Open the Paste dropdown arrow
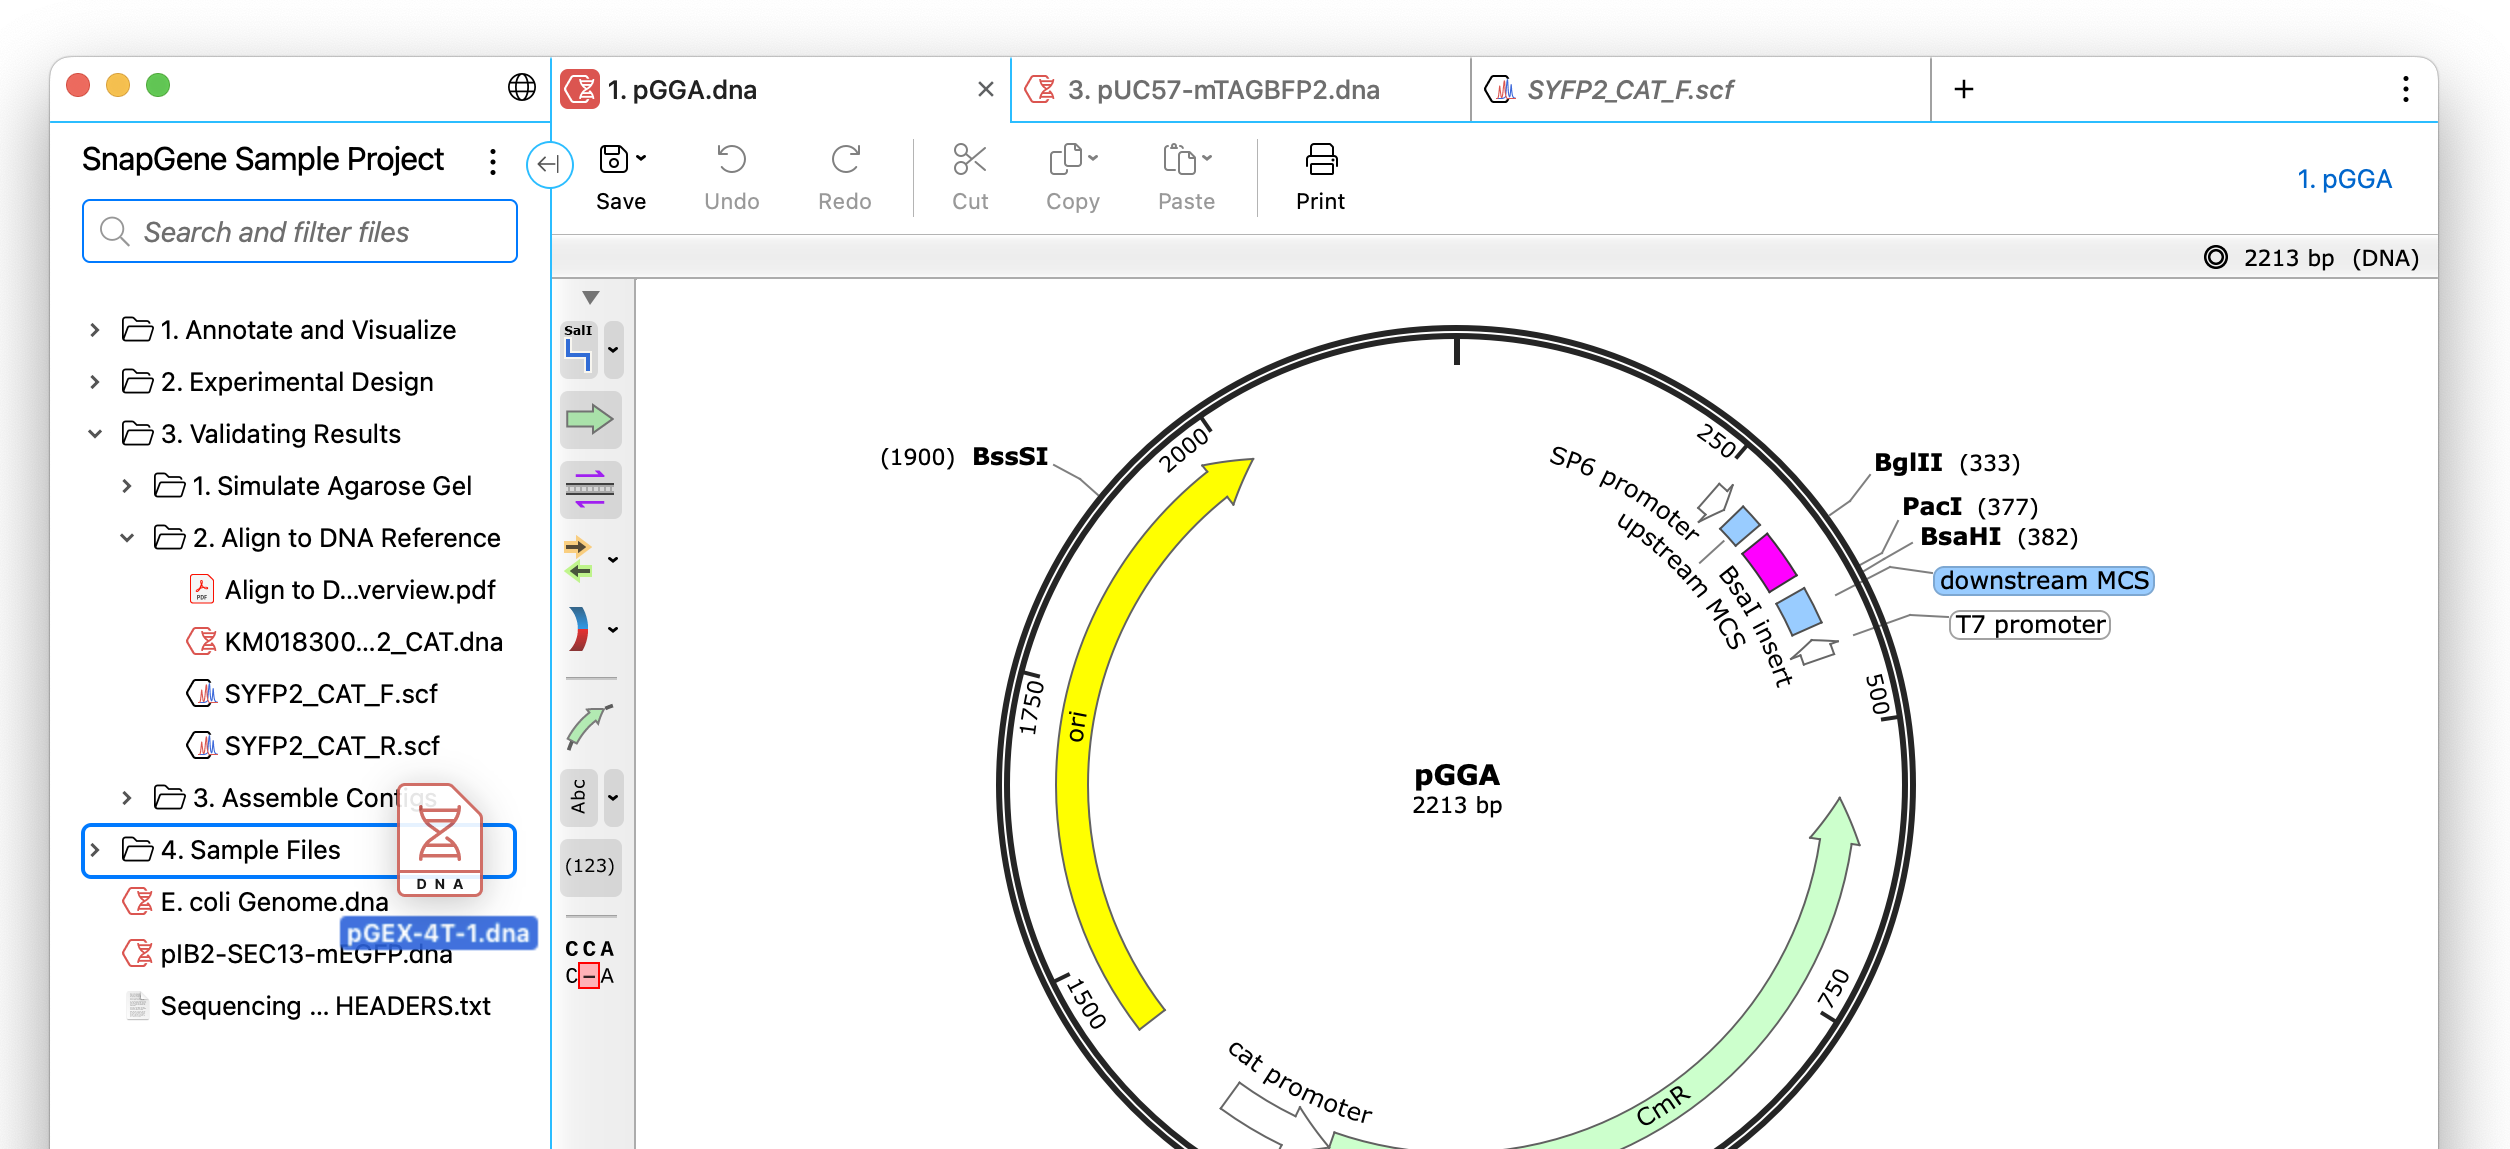The image size is (2510, 1149). coord(1207,158)
